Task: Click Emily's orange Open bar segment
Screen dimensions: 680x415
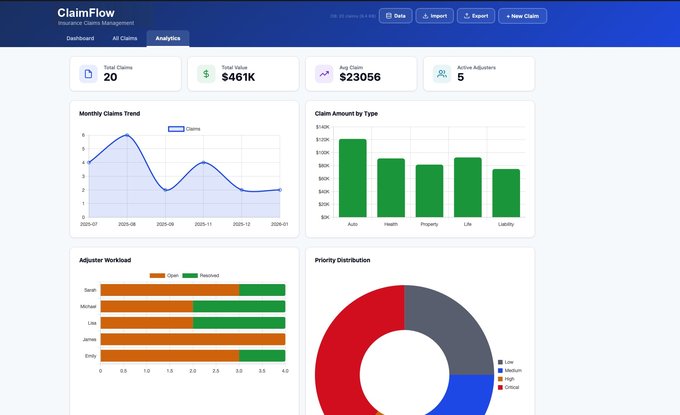Action: click(170, 356)
